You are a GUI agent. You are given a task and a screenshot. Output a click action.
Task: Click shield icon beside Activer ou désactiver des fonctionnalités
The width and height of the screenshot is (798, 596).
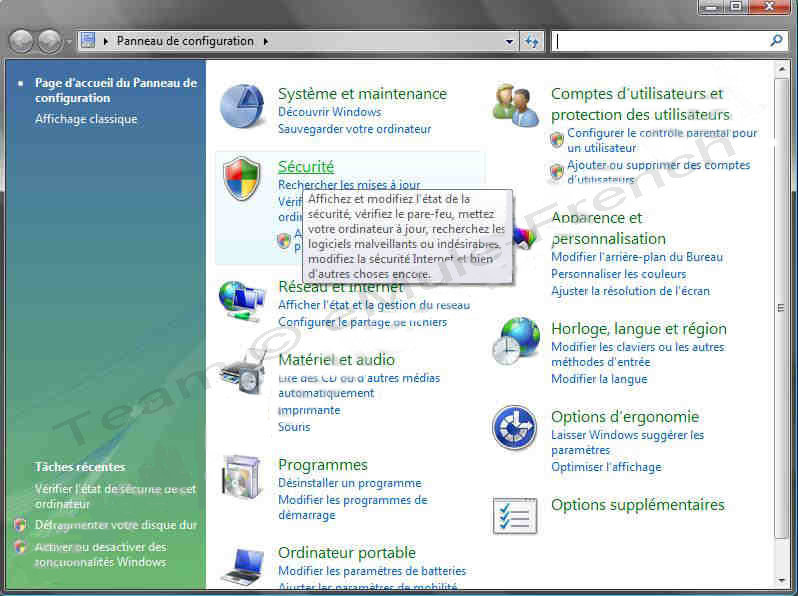coord(20,547)
